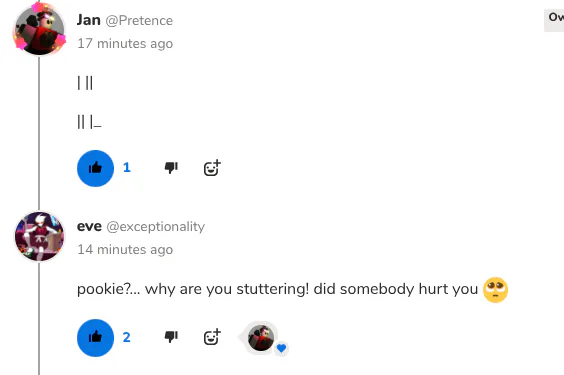The image size is (564, 375).
Task: Toggle the like button on Jan's comment
Action: (95, 168)
